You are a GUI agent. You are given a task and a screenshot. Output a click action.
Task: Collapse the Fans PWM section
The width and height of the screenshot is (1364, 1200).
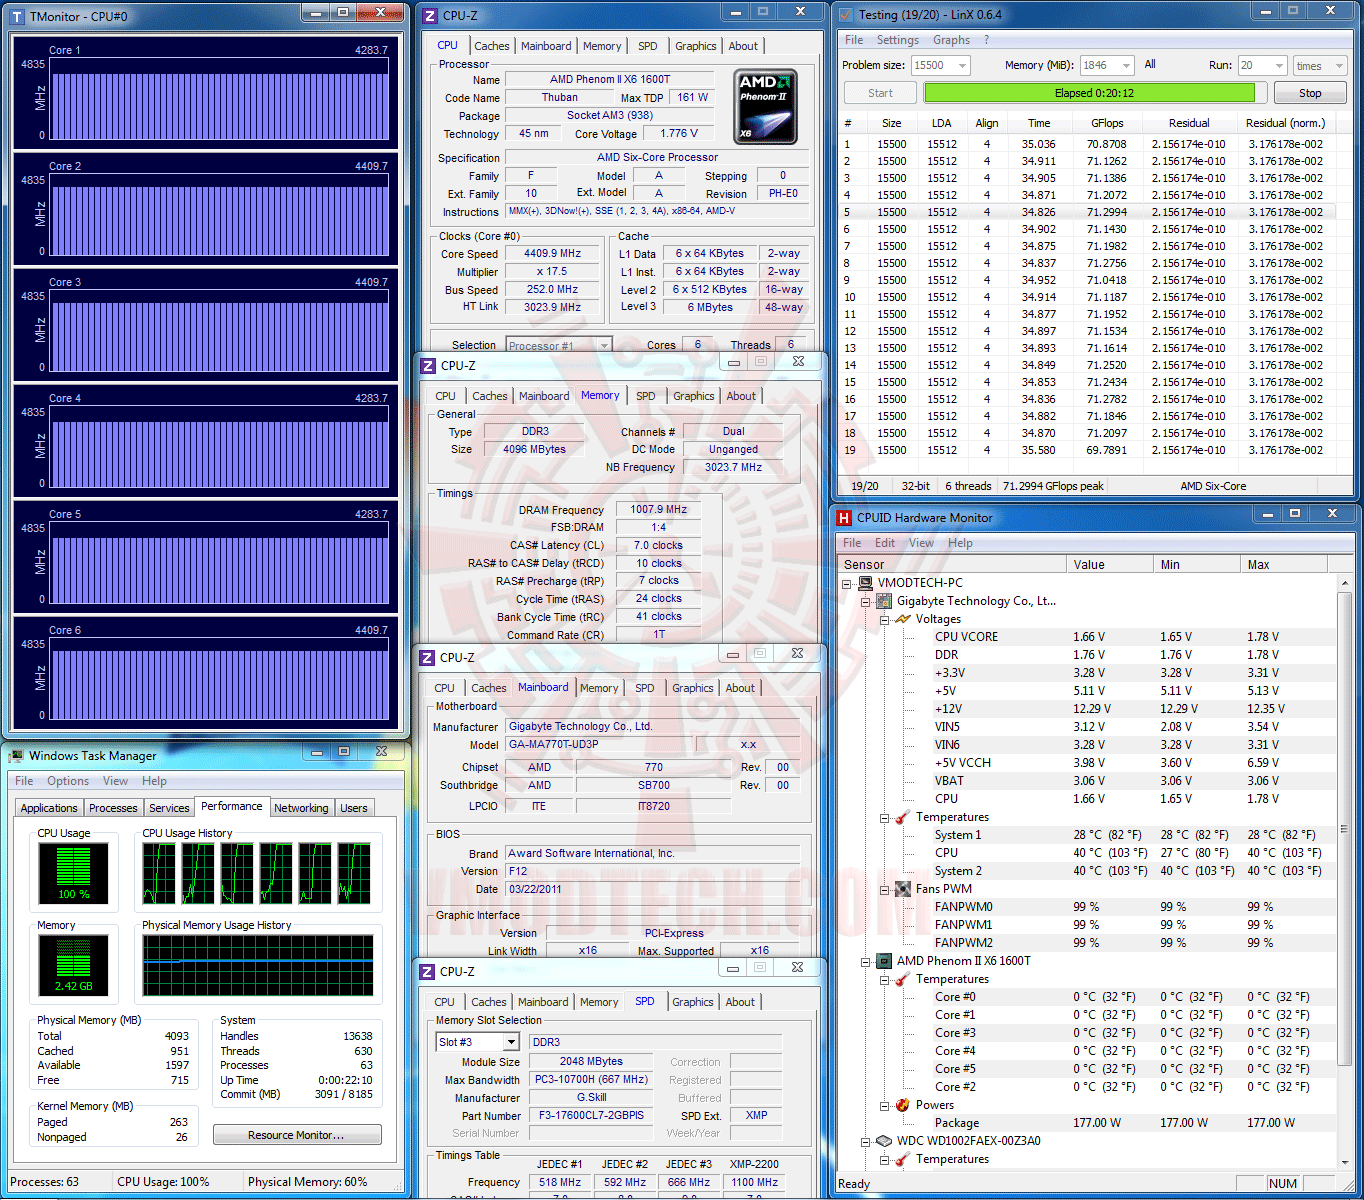[x=885, y=889]
